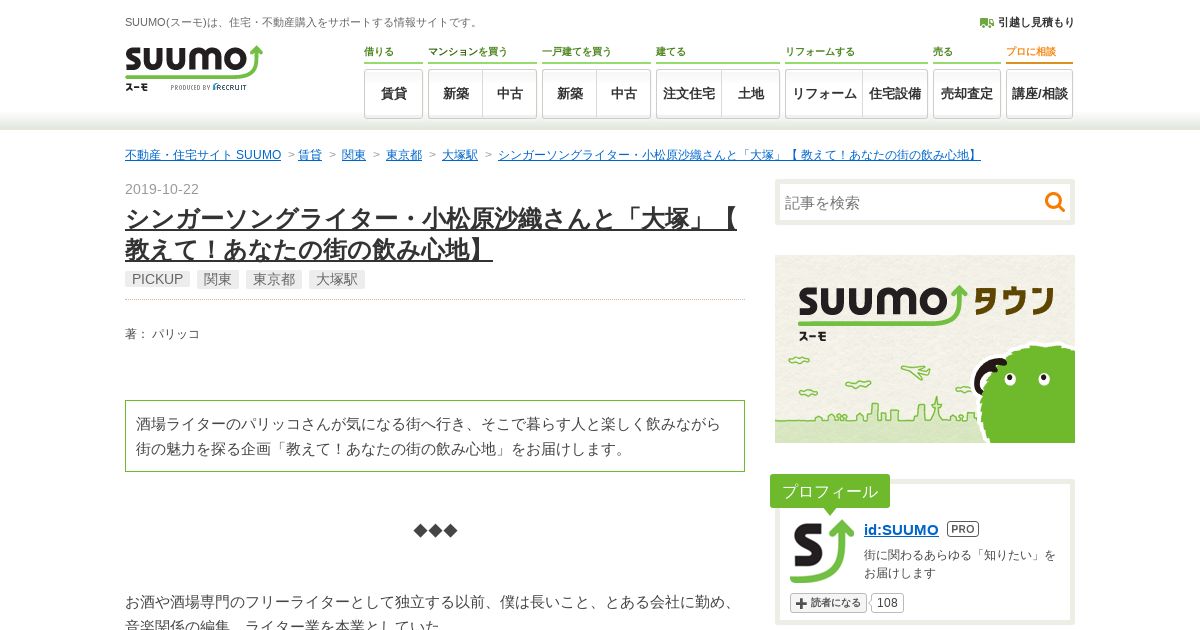The image size is (1200, 630).
Task: Click the 大塚駅 breadcrumb link
Action: coord(460,155)
